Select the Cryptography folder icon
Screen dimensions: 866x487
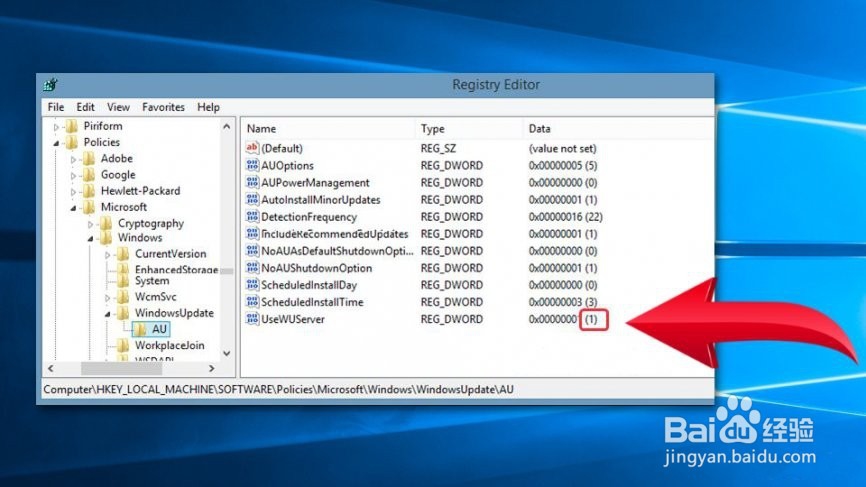[x=106, y=223]
